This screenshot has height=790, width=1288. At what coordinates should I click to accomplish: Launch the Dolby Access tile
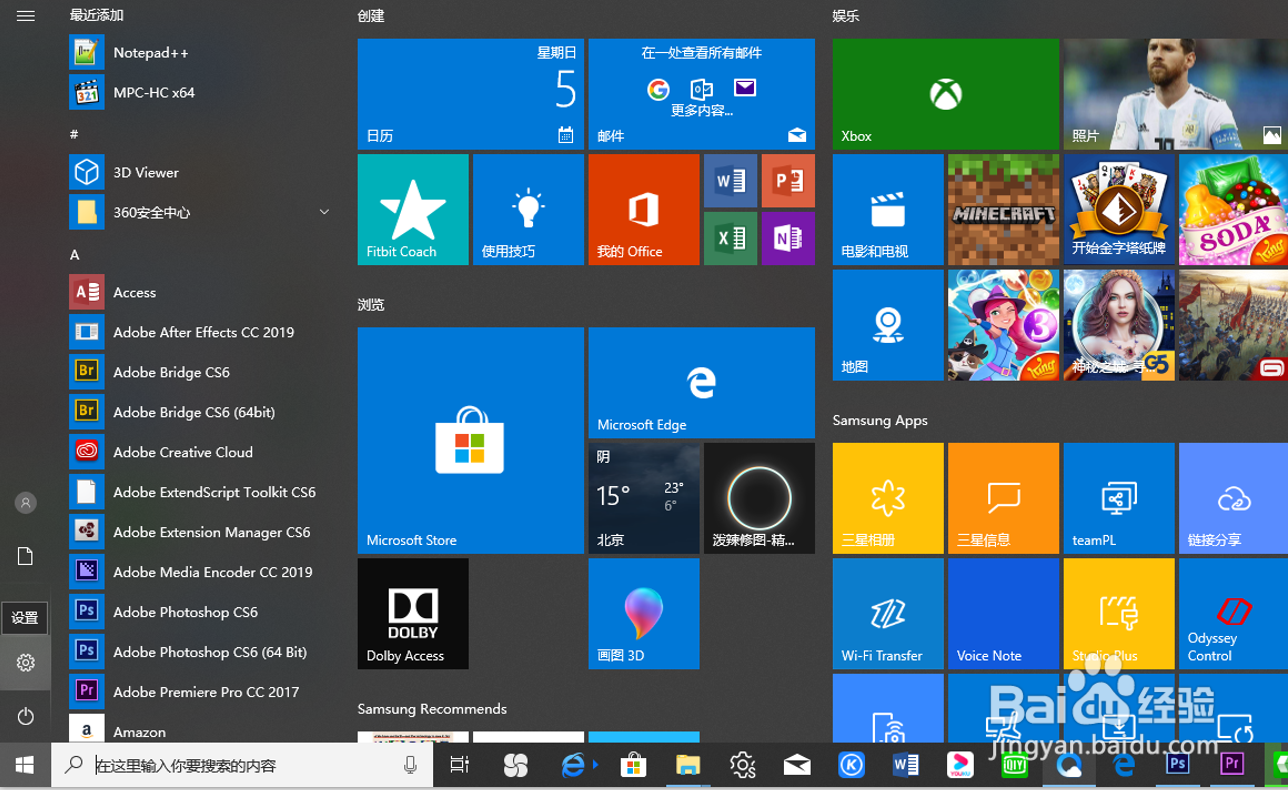coord(413,613)
